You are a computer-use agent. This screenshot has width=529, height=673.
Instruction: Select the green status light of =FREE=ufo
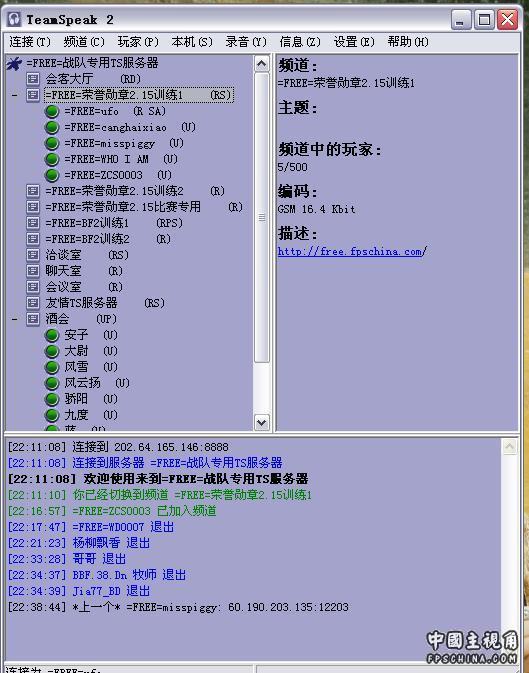point(52,112)
